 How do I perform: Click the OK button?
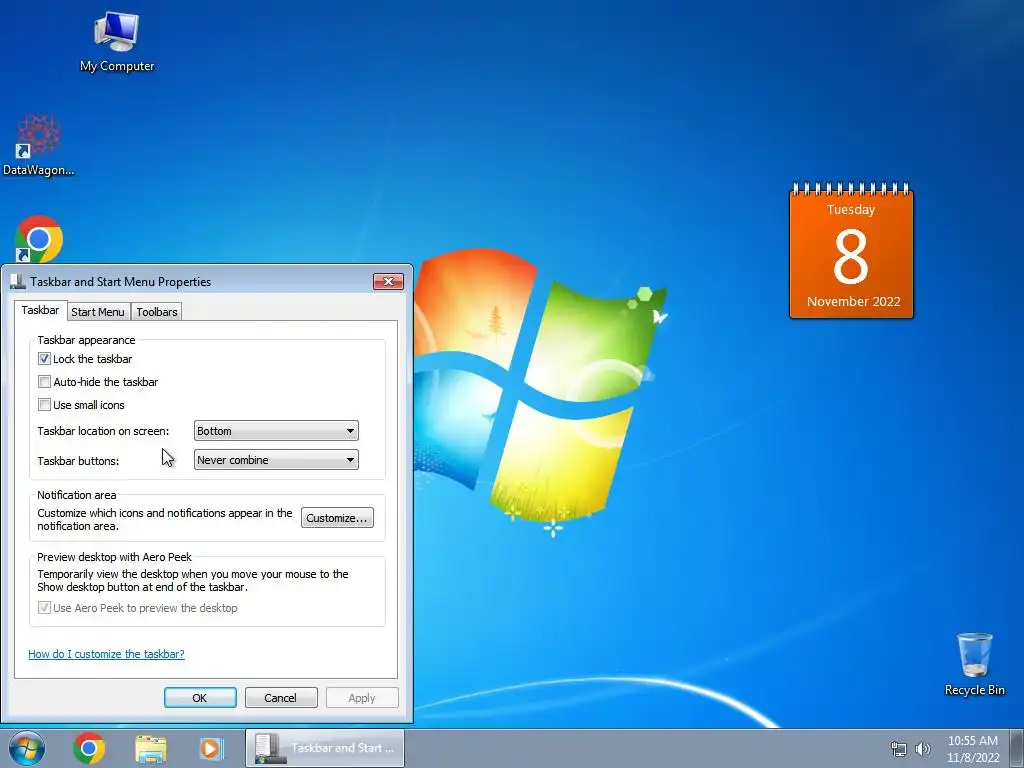coord(200,697)
